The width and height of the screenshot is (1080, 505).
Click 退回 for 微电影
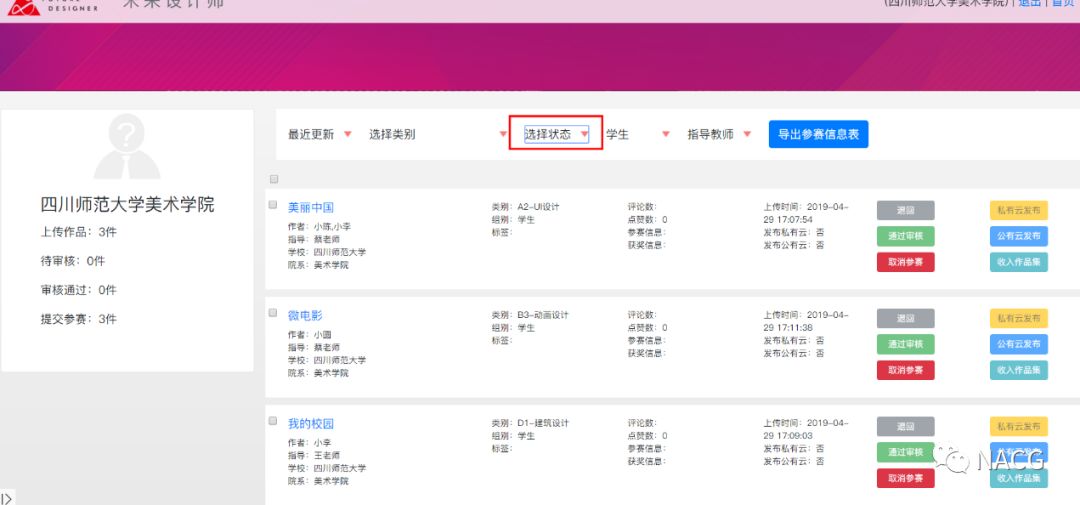tap(905, 318)
